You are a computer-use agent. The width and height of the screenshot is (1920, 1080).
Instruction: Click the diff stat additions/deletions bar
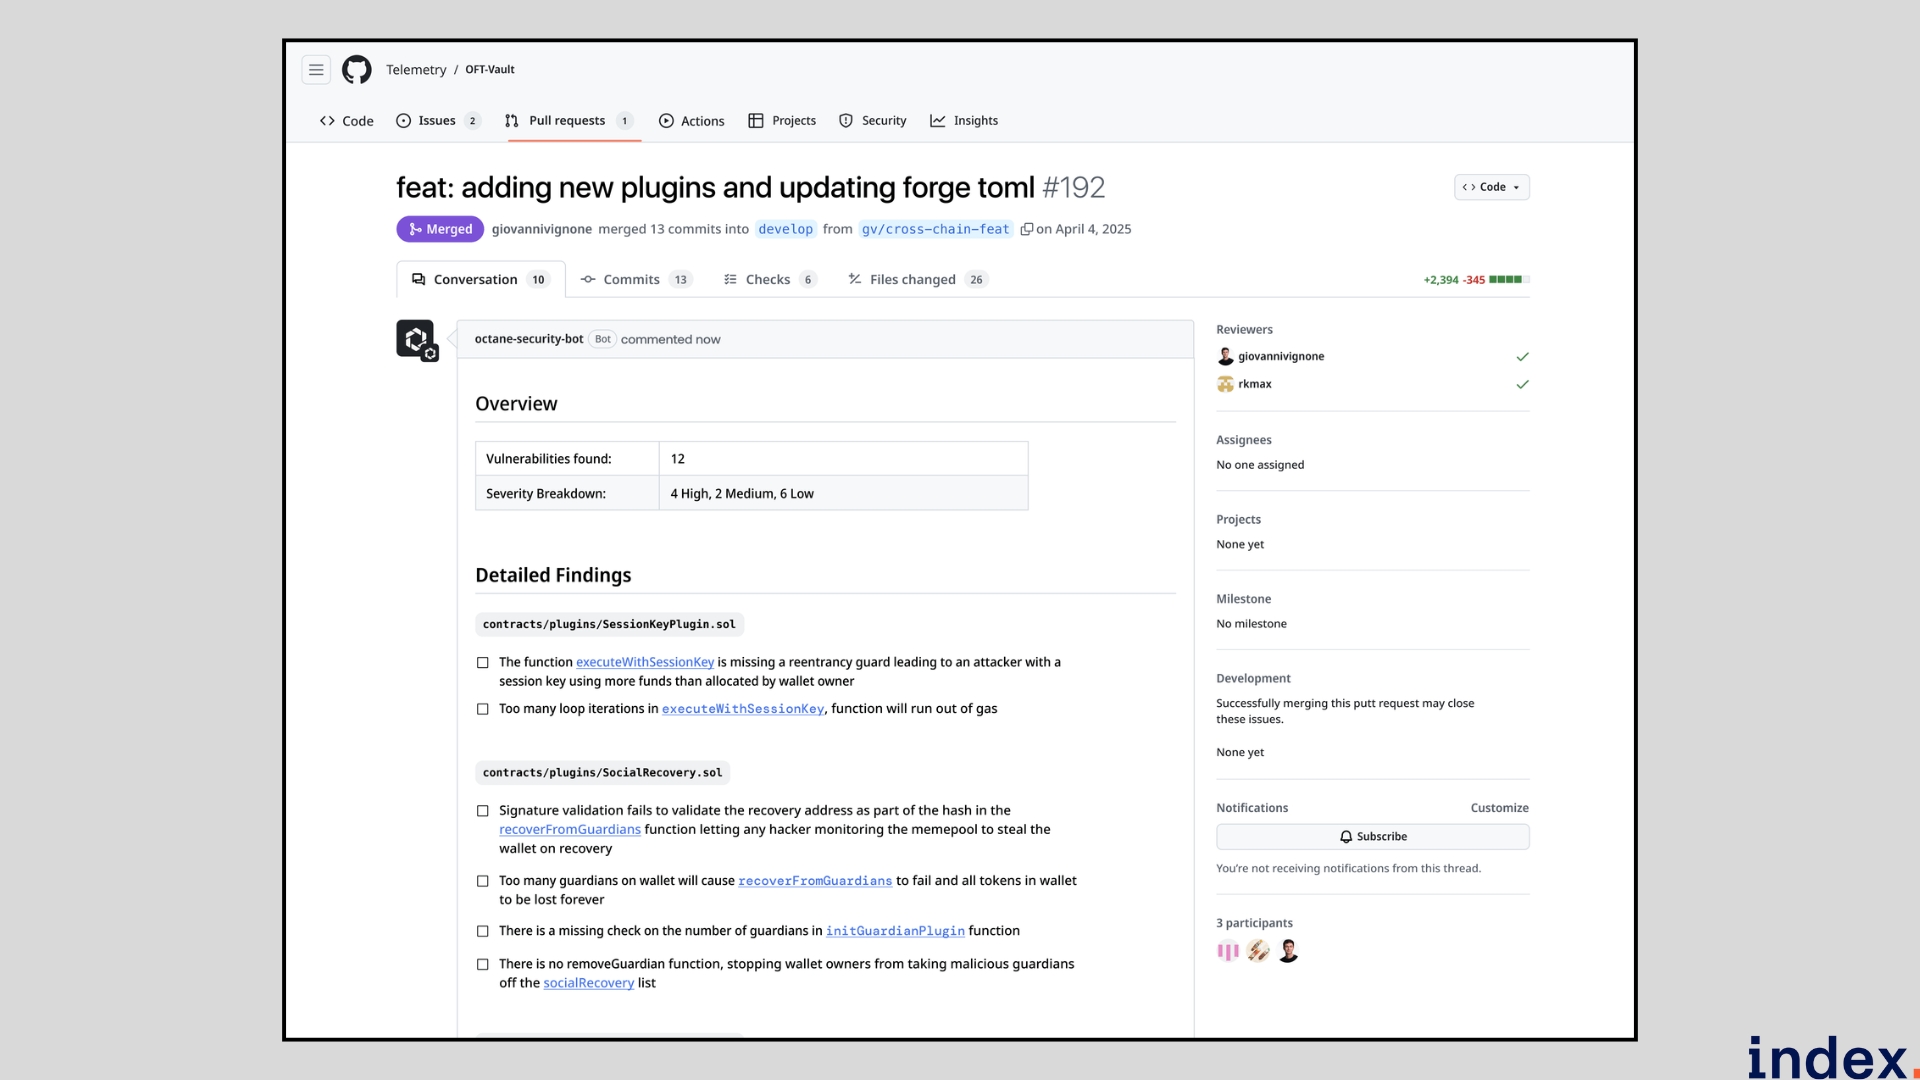click(x=1509, y=280)
